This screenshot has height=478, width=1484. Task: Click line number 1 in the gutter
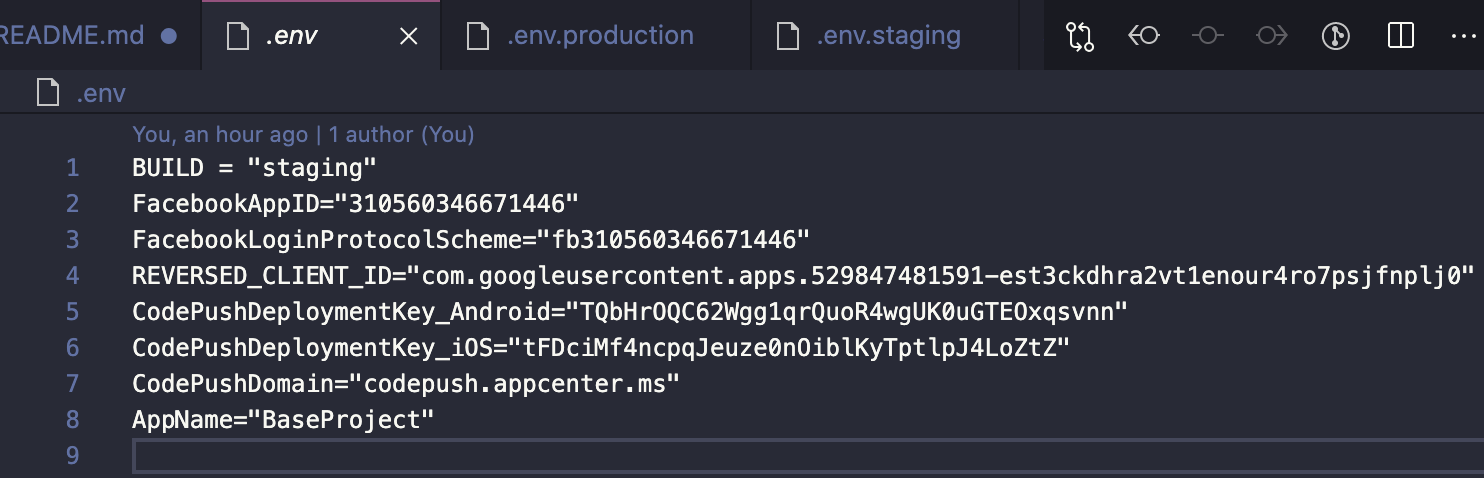click(72, 167)
